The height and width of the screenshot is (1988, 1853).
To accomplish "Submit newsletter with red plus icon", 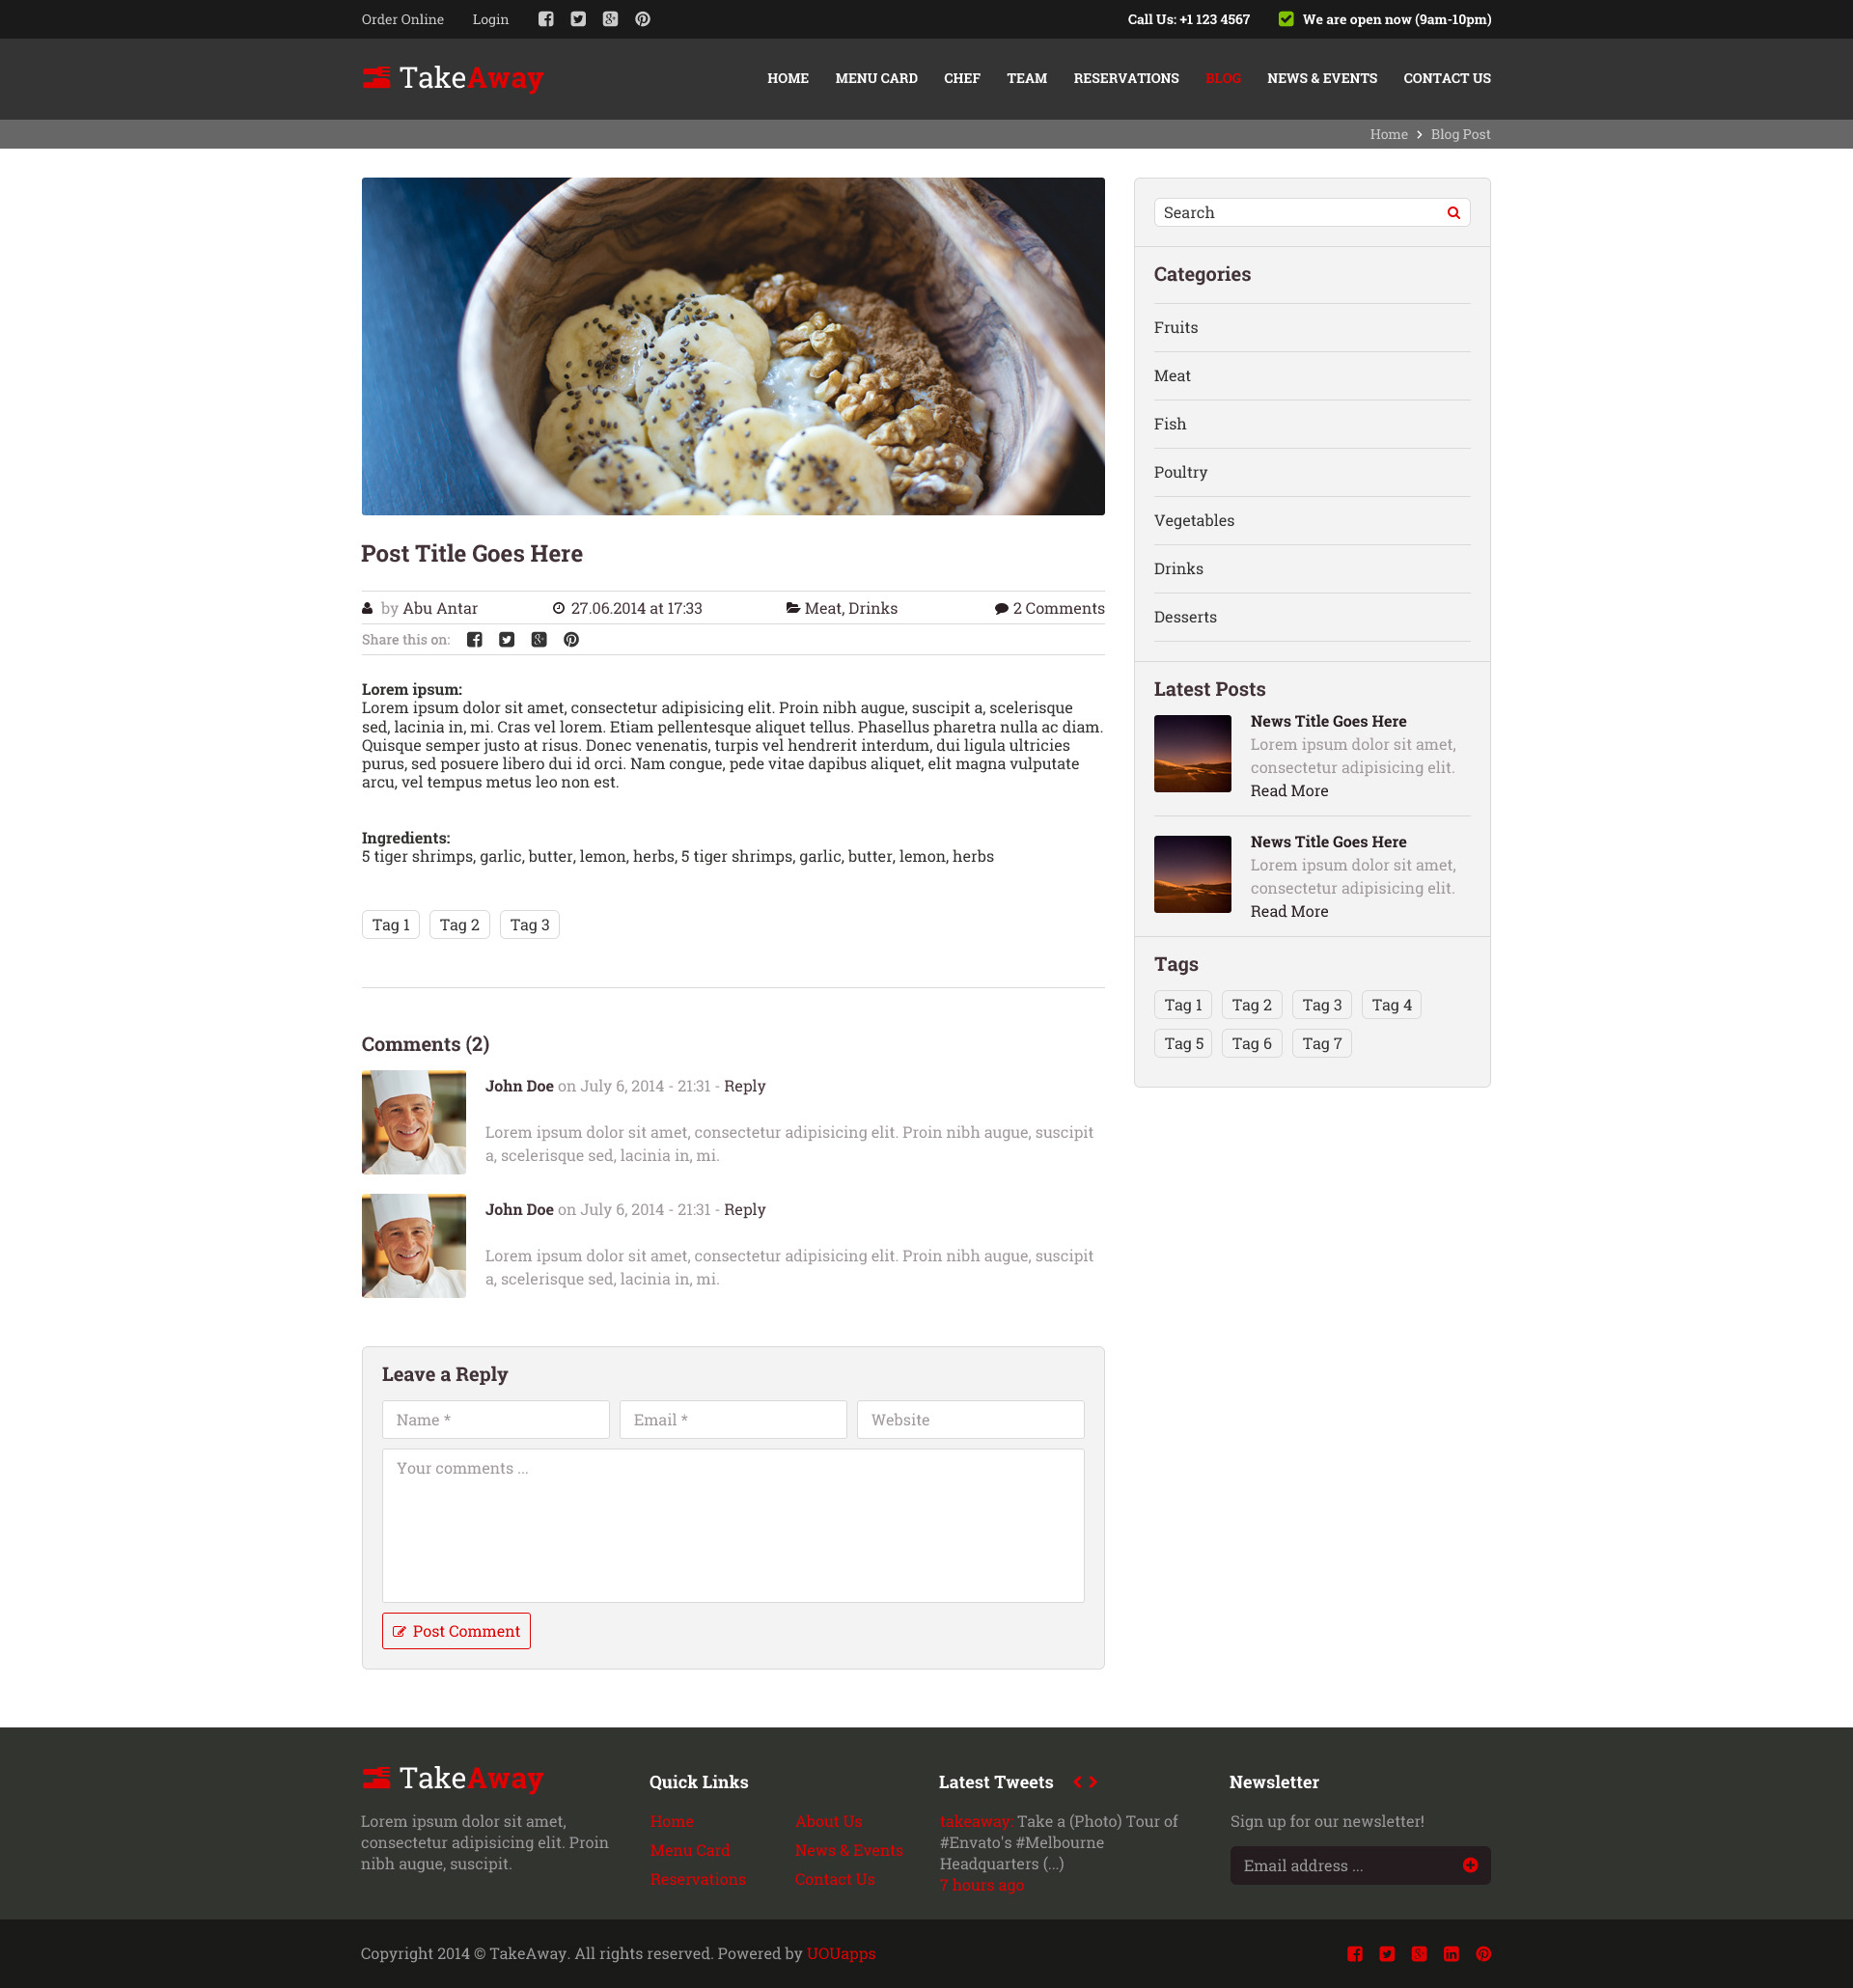I will 1470,1865.
